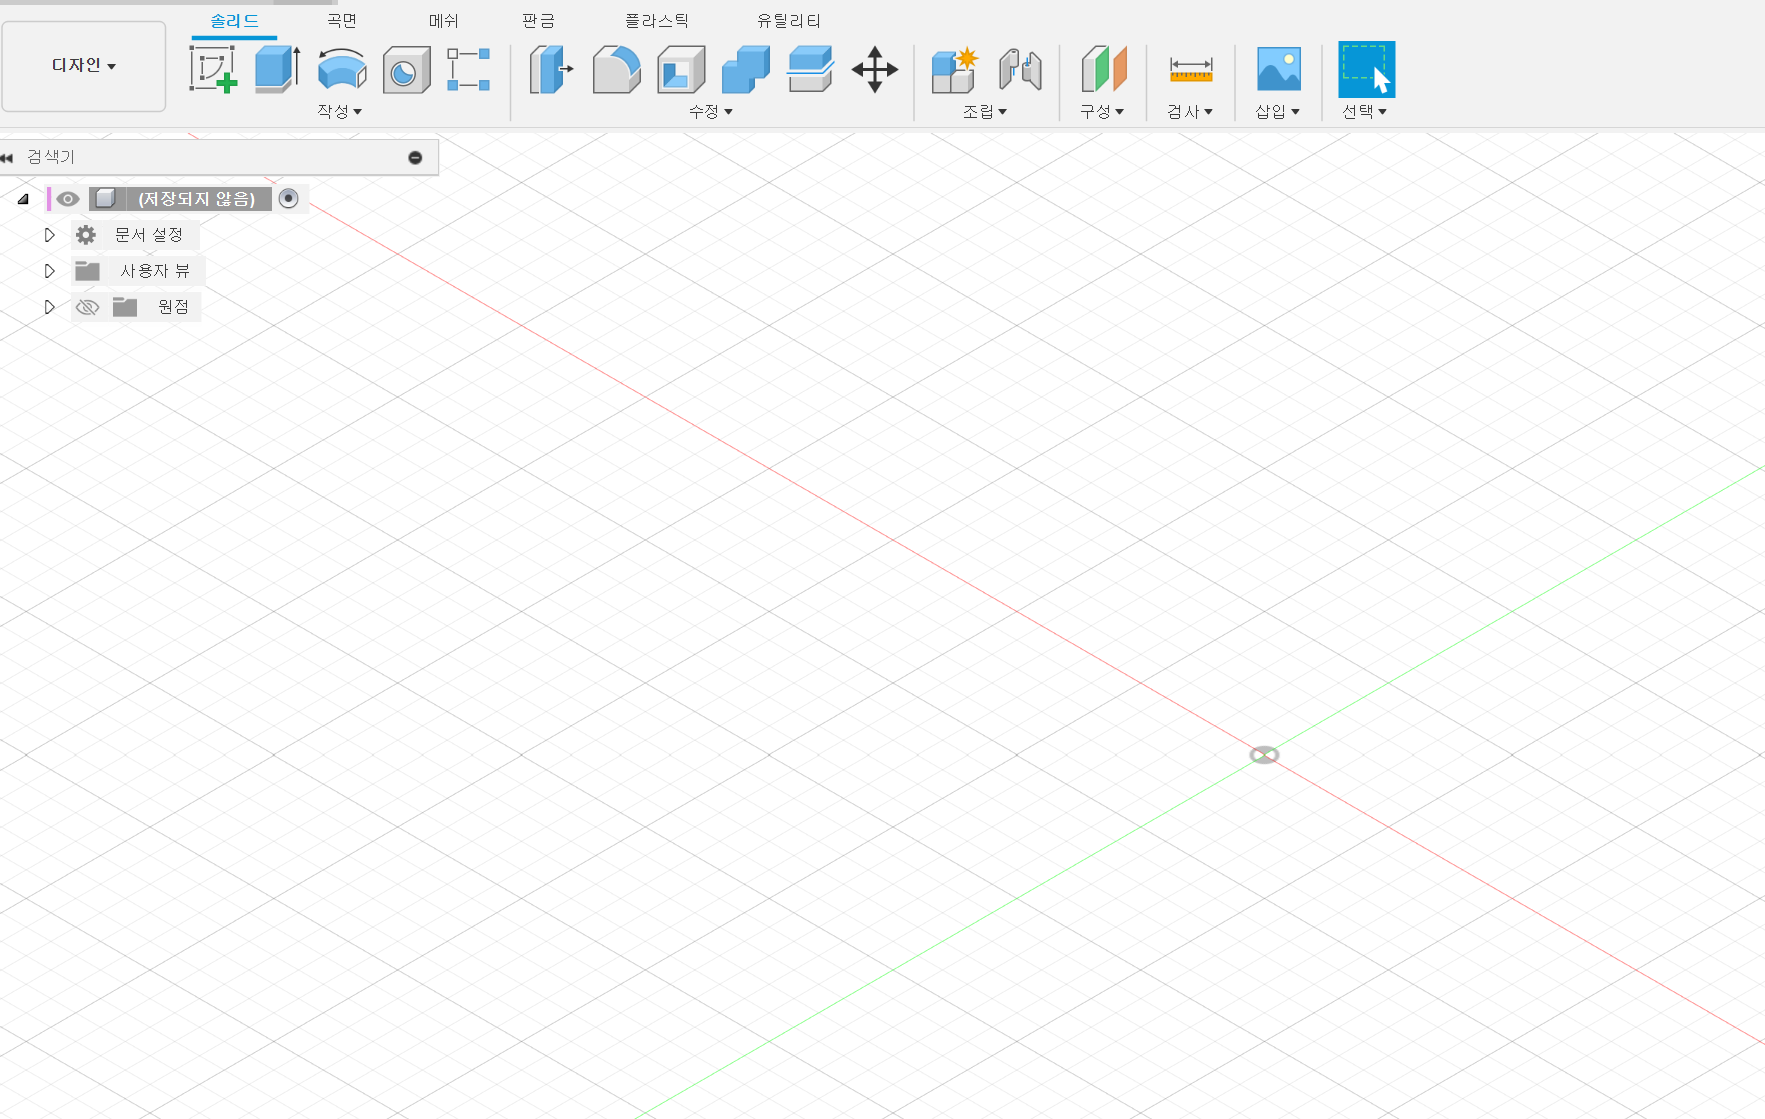The height and width of the screenshot is (1119, 1765).
Task: Select the Fillet tool icon
Action: pos(616,69)
